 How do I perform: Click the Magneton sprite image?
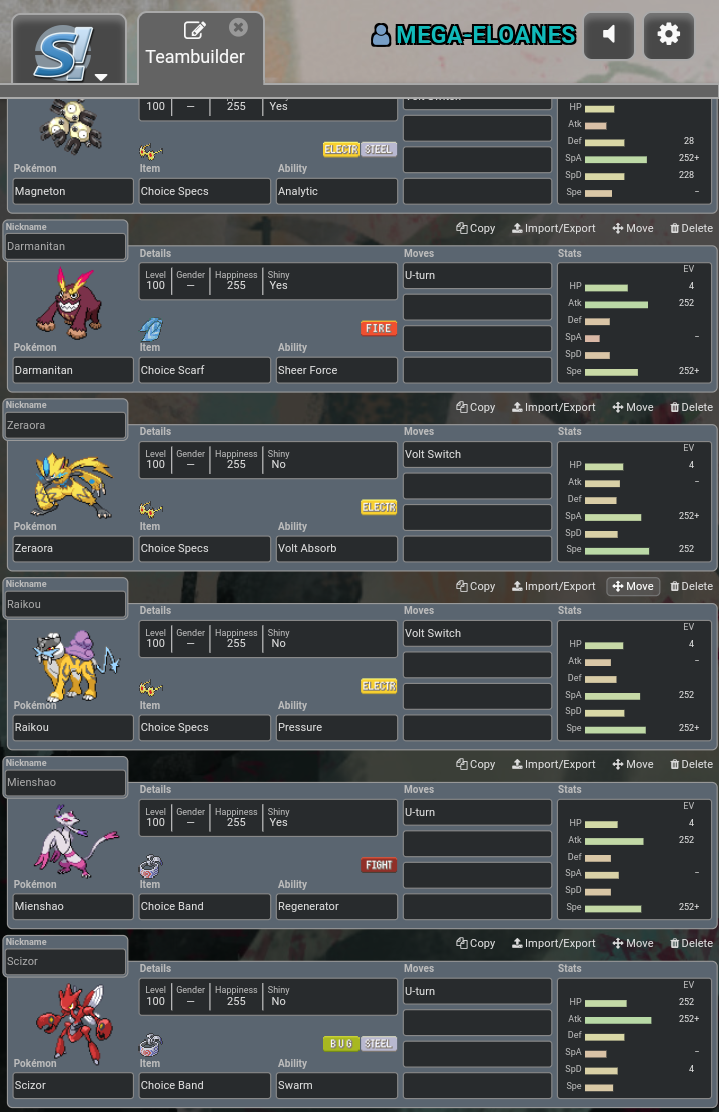click(71, 126)
